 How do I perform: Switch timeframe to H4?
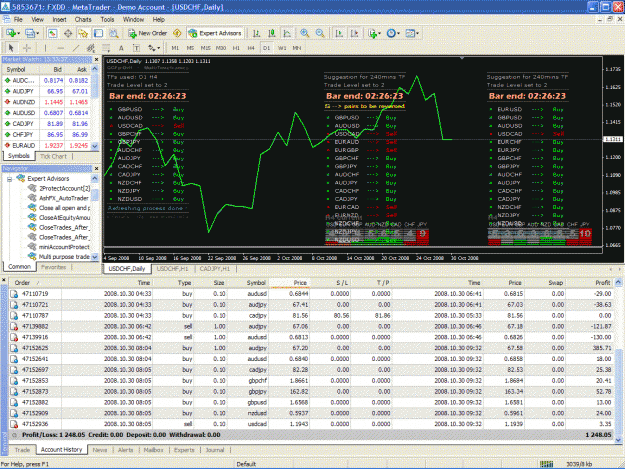(251, 48)
